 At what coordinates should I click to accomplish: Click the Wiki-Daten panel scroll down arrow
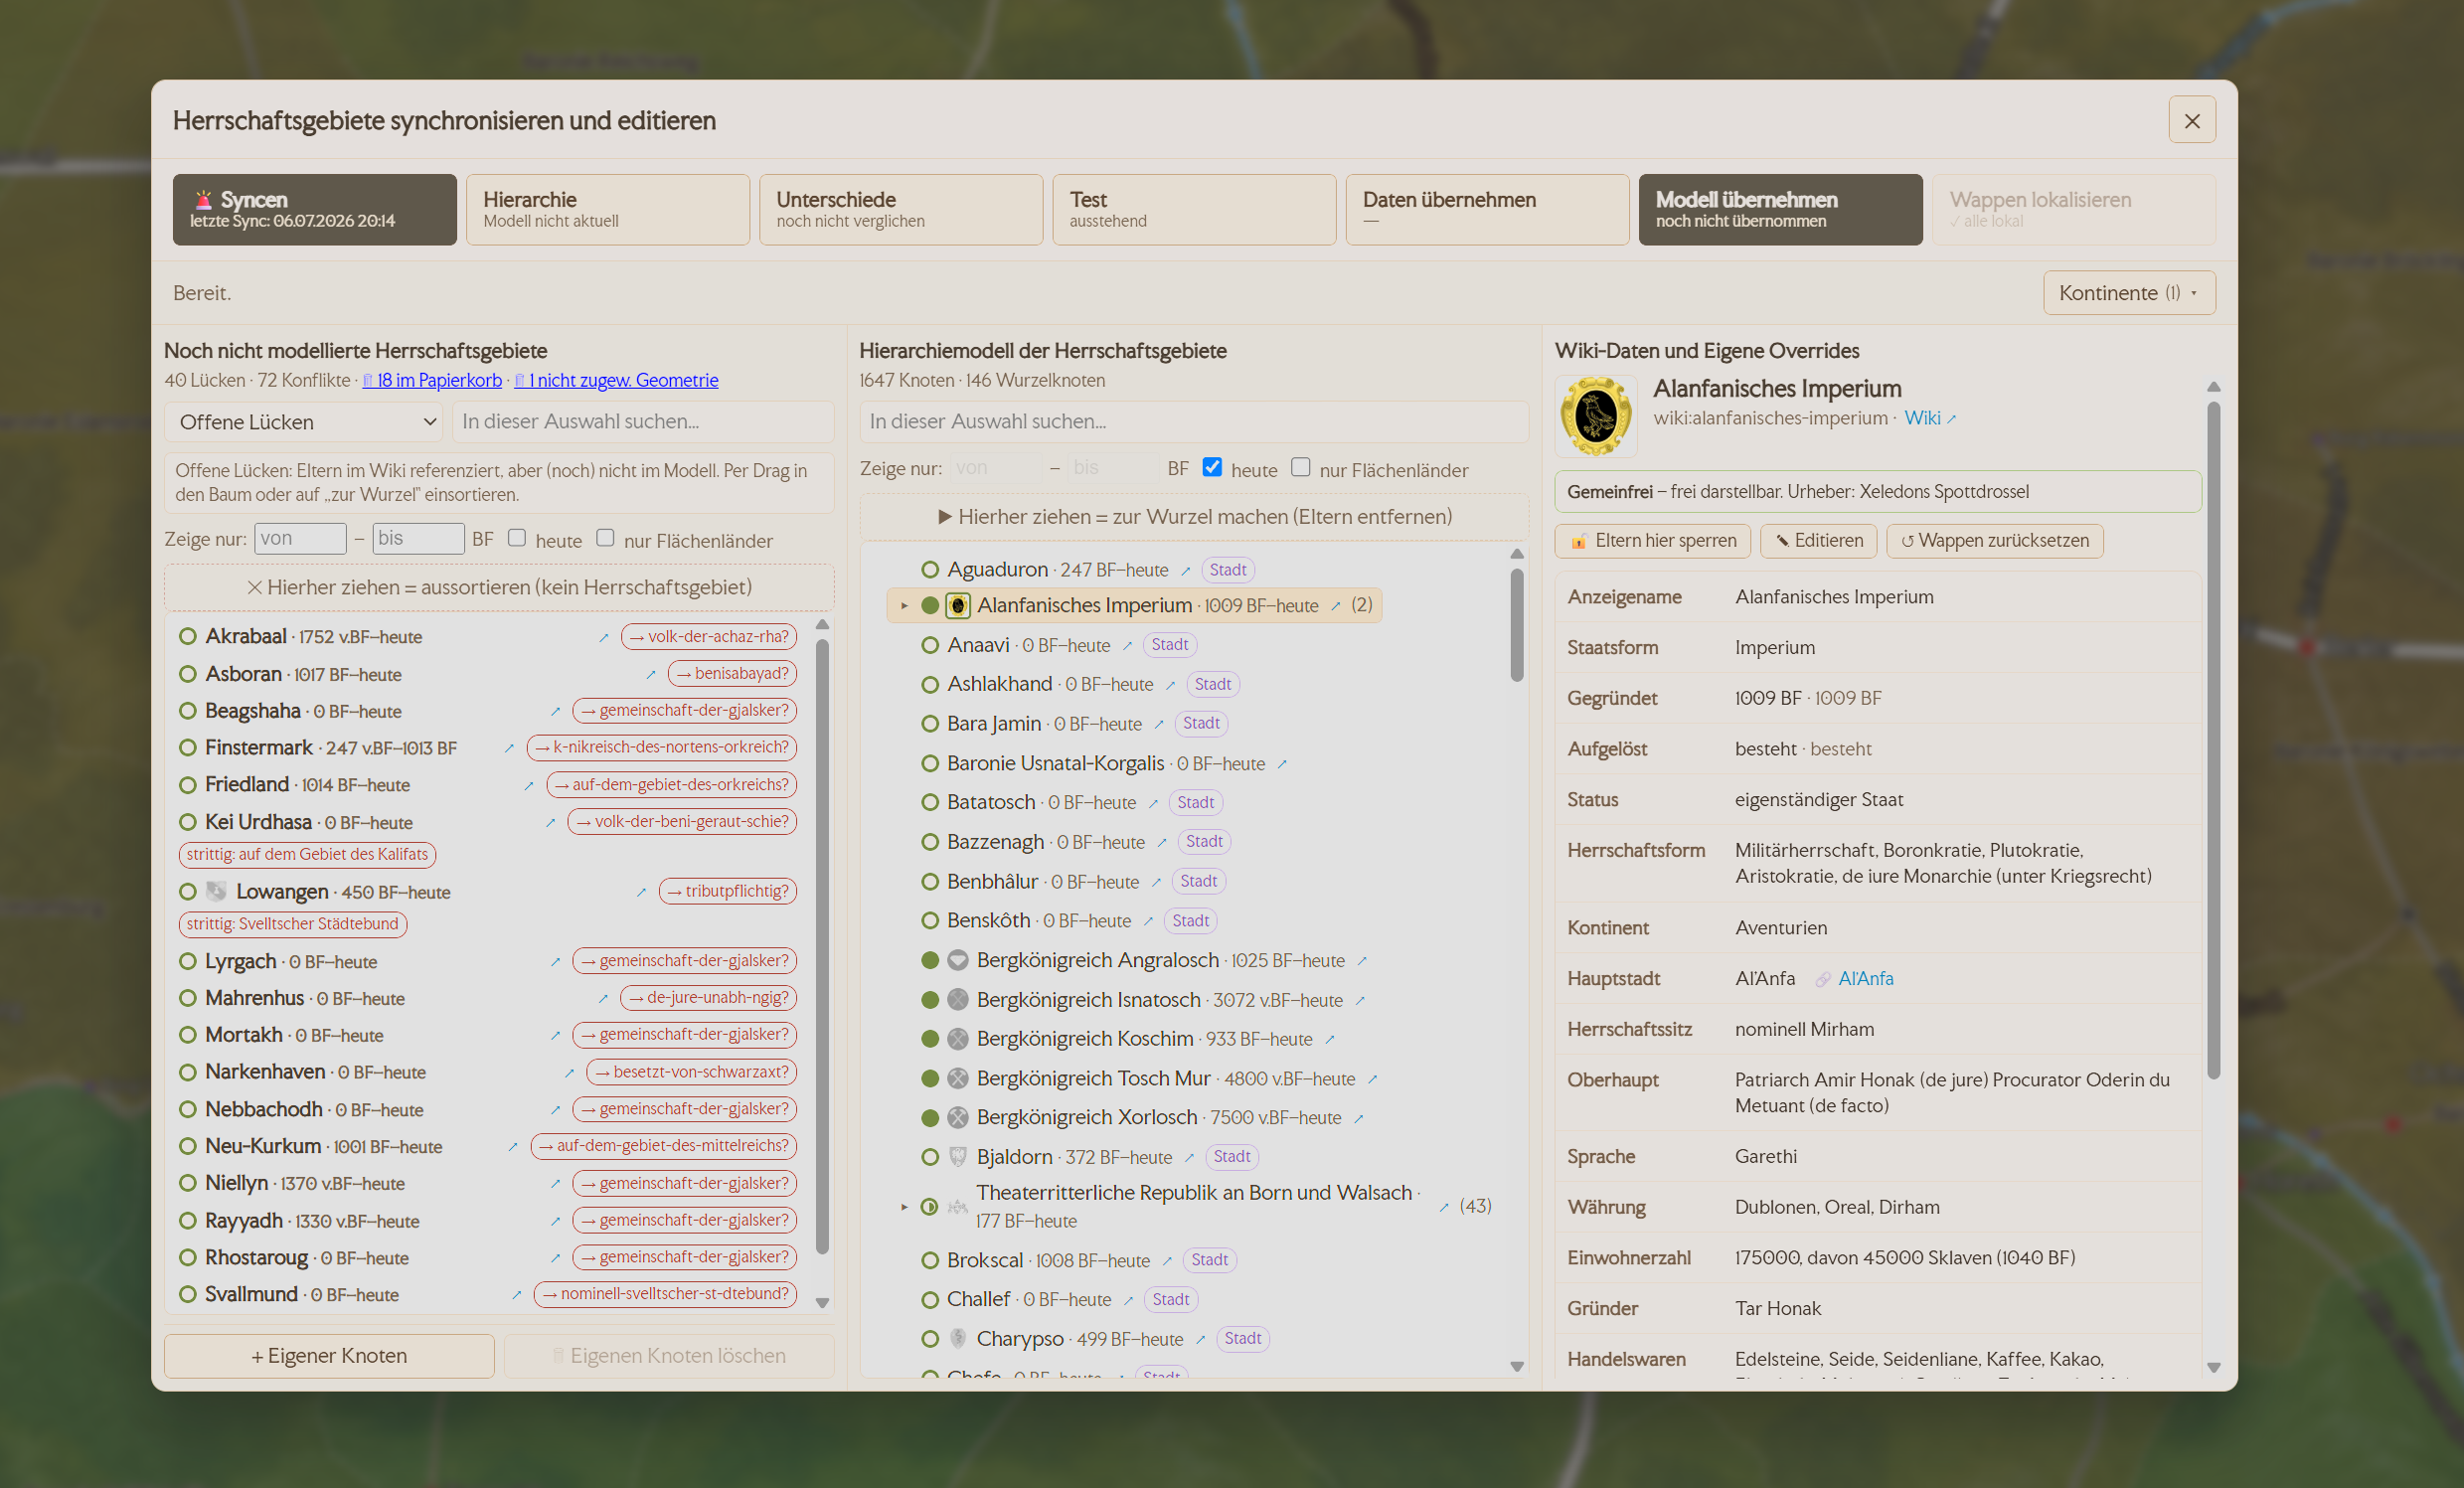click(2214, 1368)
